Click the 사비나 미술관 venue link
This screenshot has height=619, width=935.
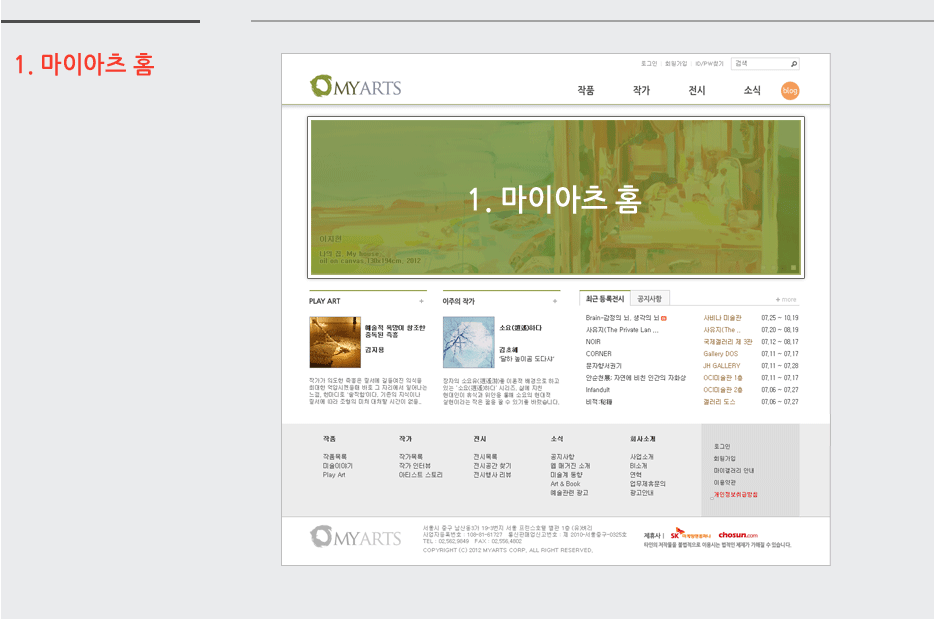[722, 318]
